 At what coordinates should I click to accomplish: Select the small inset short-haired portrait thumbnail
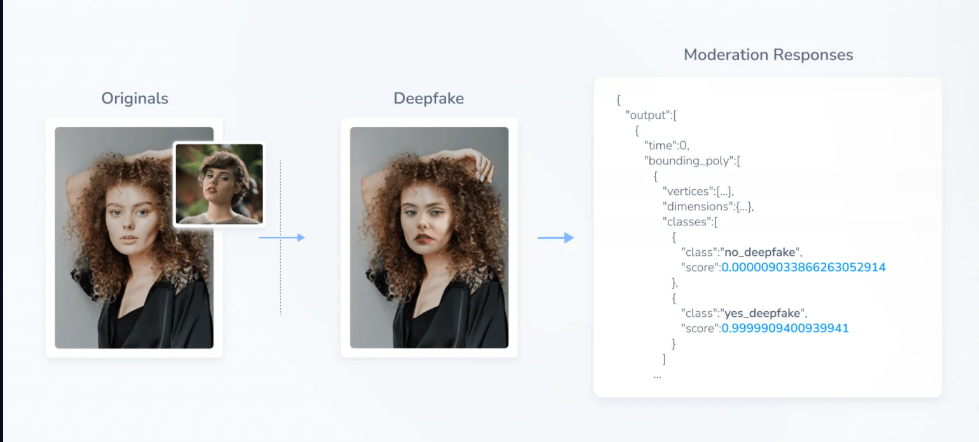[219, 184]
